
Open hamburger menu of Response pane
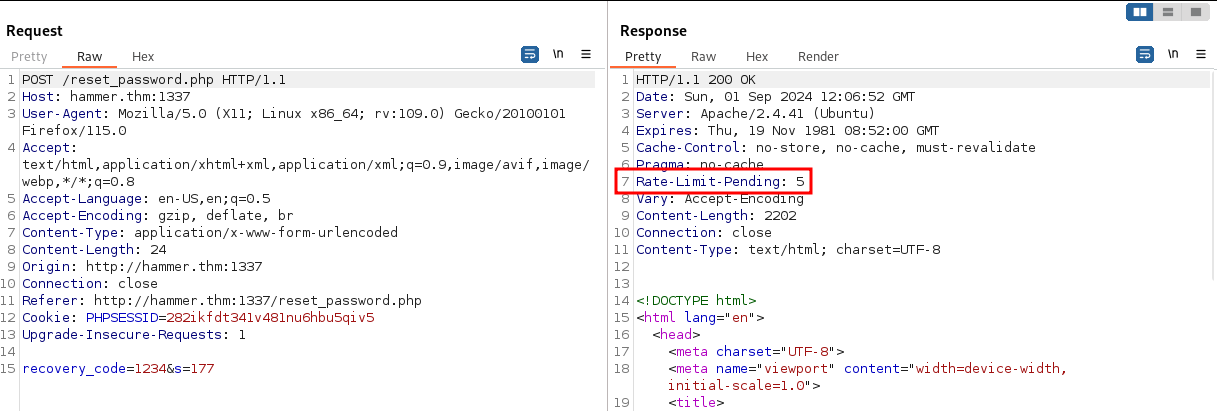click(1200, 54)
